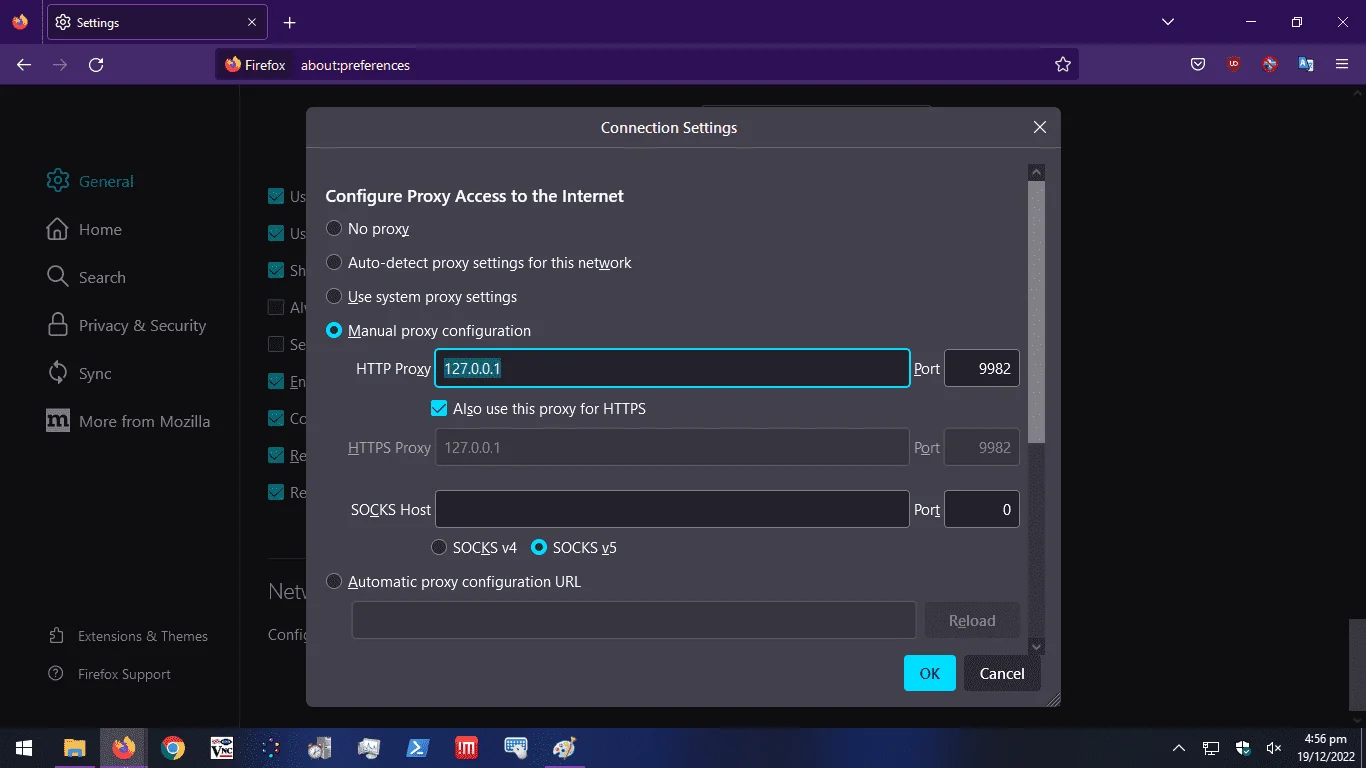Go back one page
Image resolution: width=1366 pixels, height=768 pixels.
point(24,65)
